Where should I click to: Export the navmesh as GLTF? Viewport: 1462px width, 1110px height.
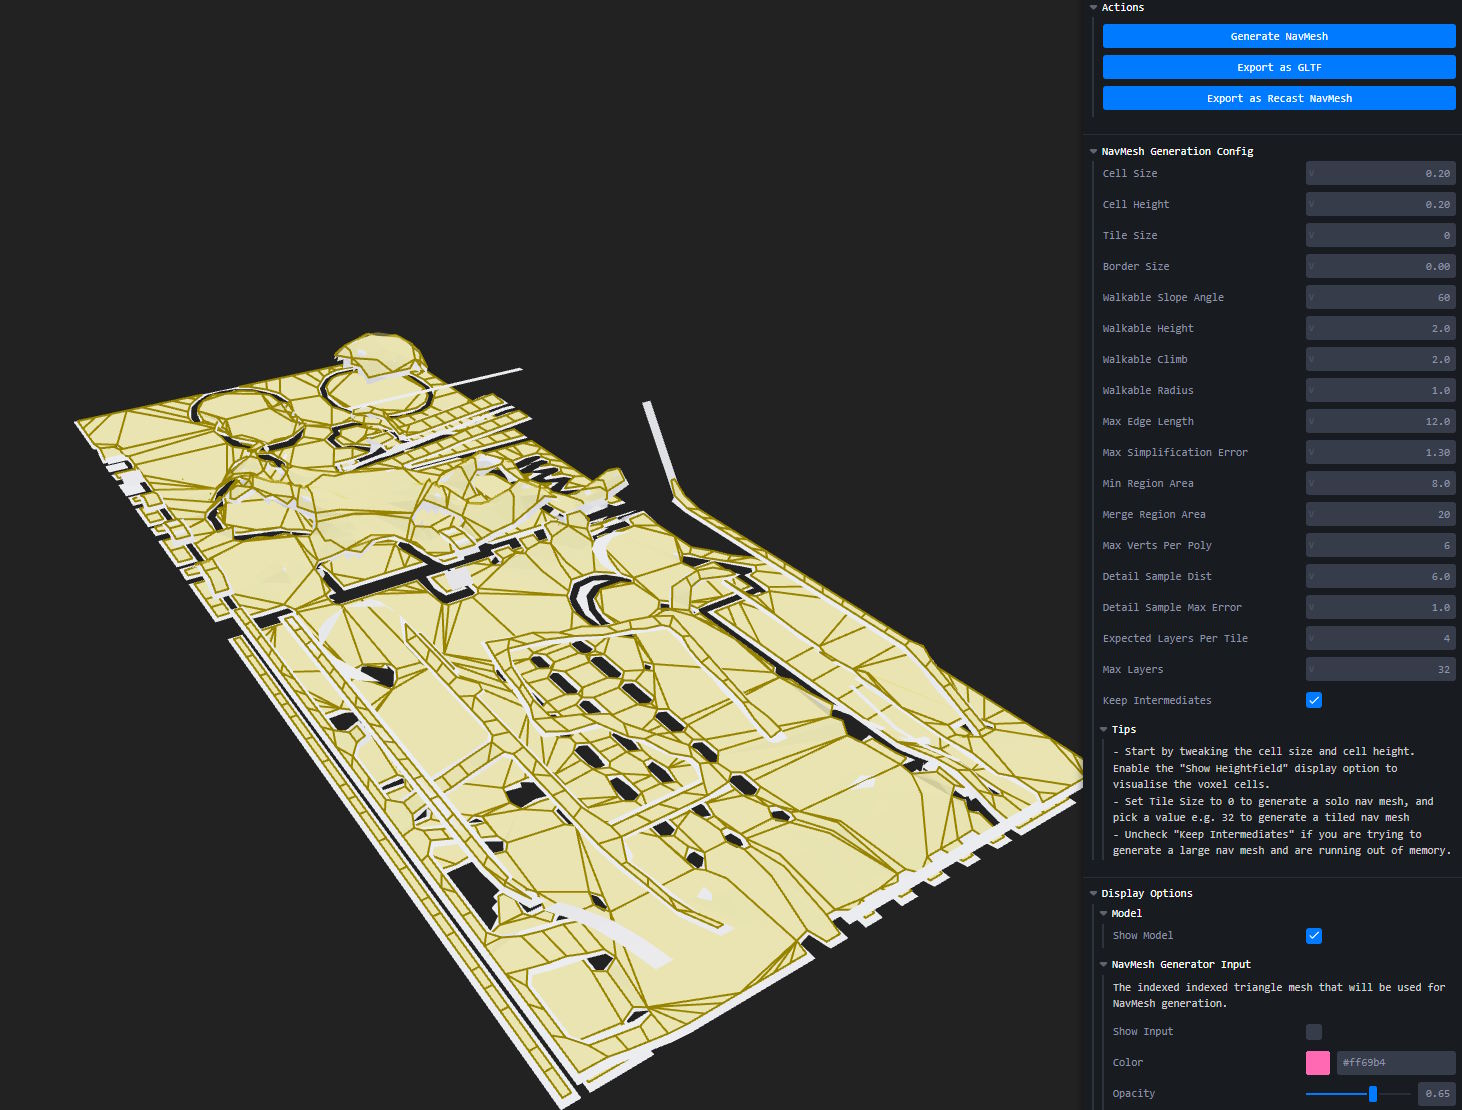[1278, 67]
